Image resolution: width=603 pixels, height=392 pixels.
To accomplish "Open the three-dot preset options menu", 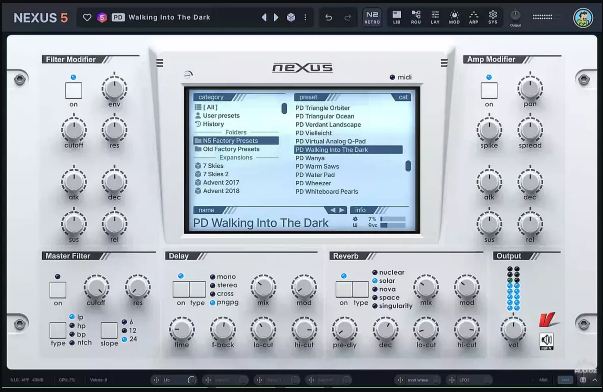I will (x=305, y=17).
